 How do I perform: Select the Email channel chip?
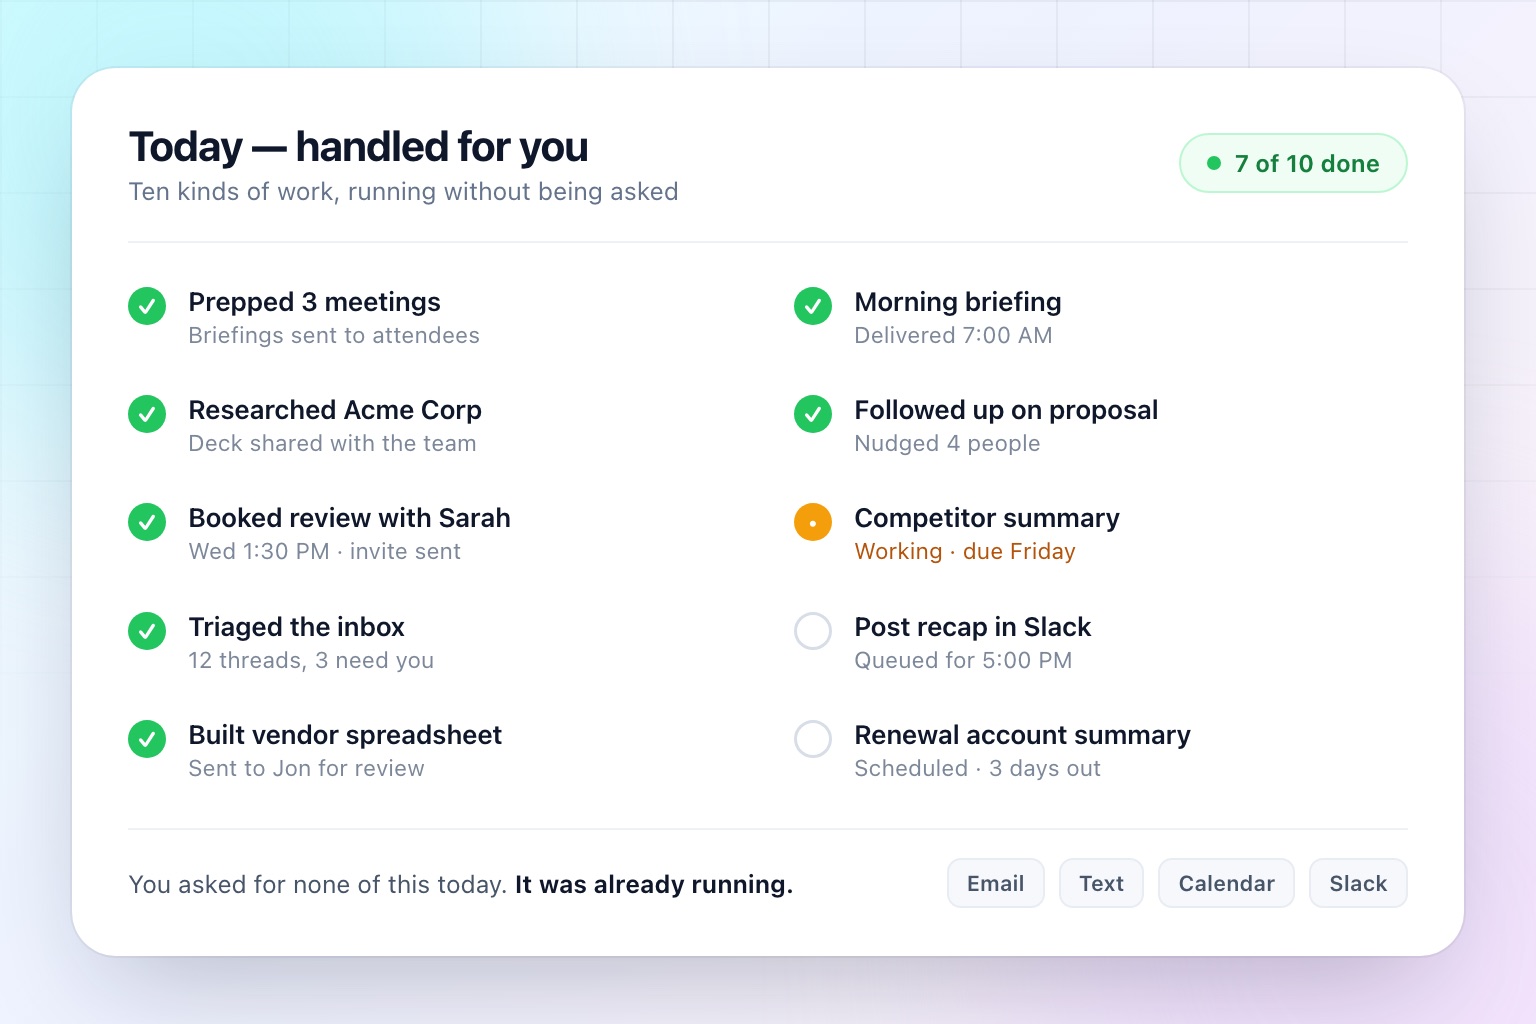[x=996, y=883]
